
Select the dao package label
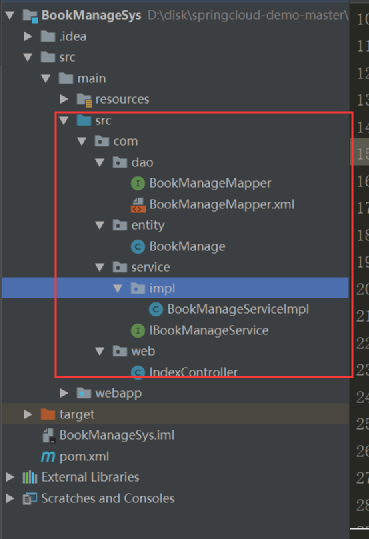[142, 162]
